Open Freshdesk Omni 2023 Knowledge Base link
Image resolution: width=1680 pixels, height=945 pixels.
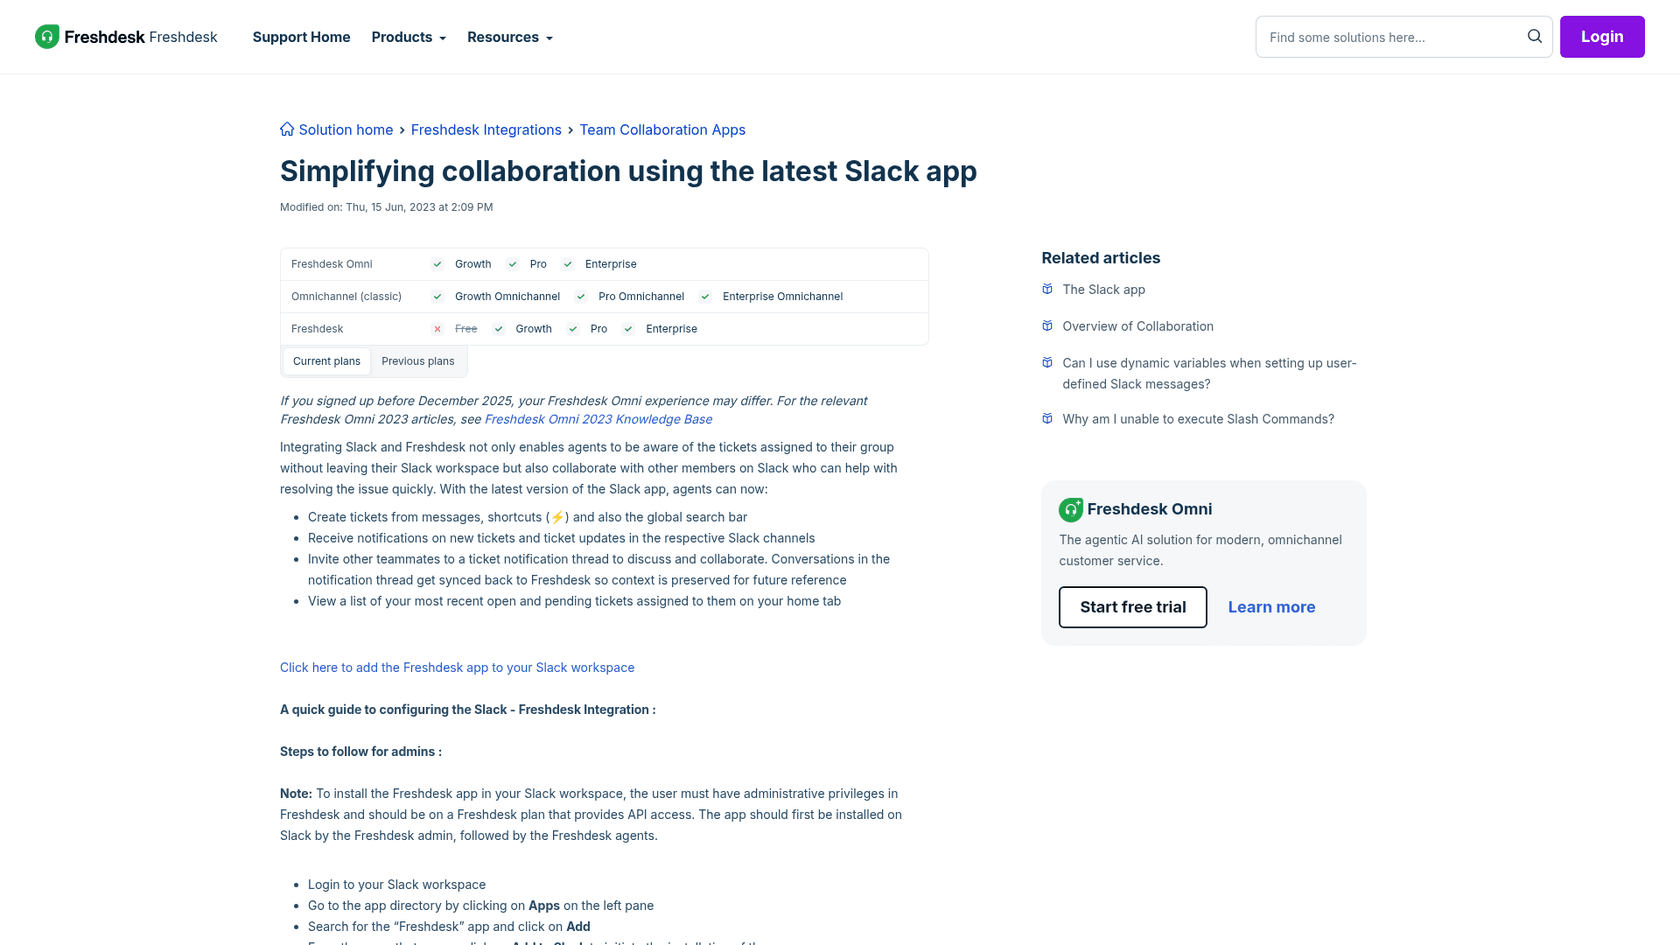tap(598, 419)
